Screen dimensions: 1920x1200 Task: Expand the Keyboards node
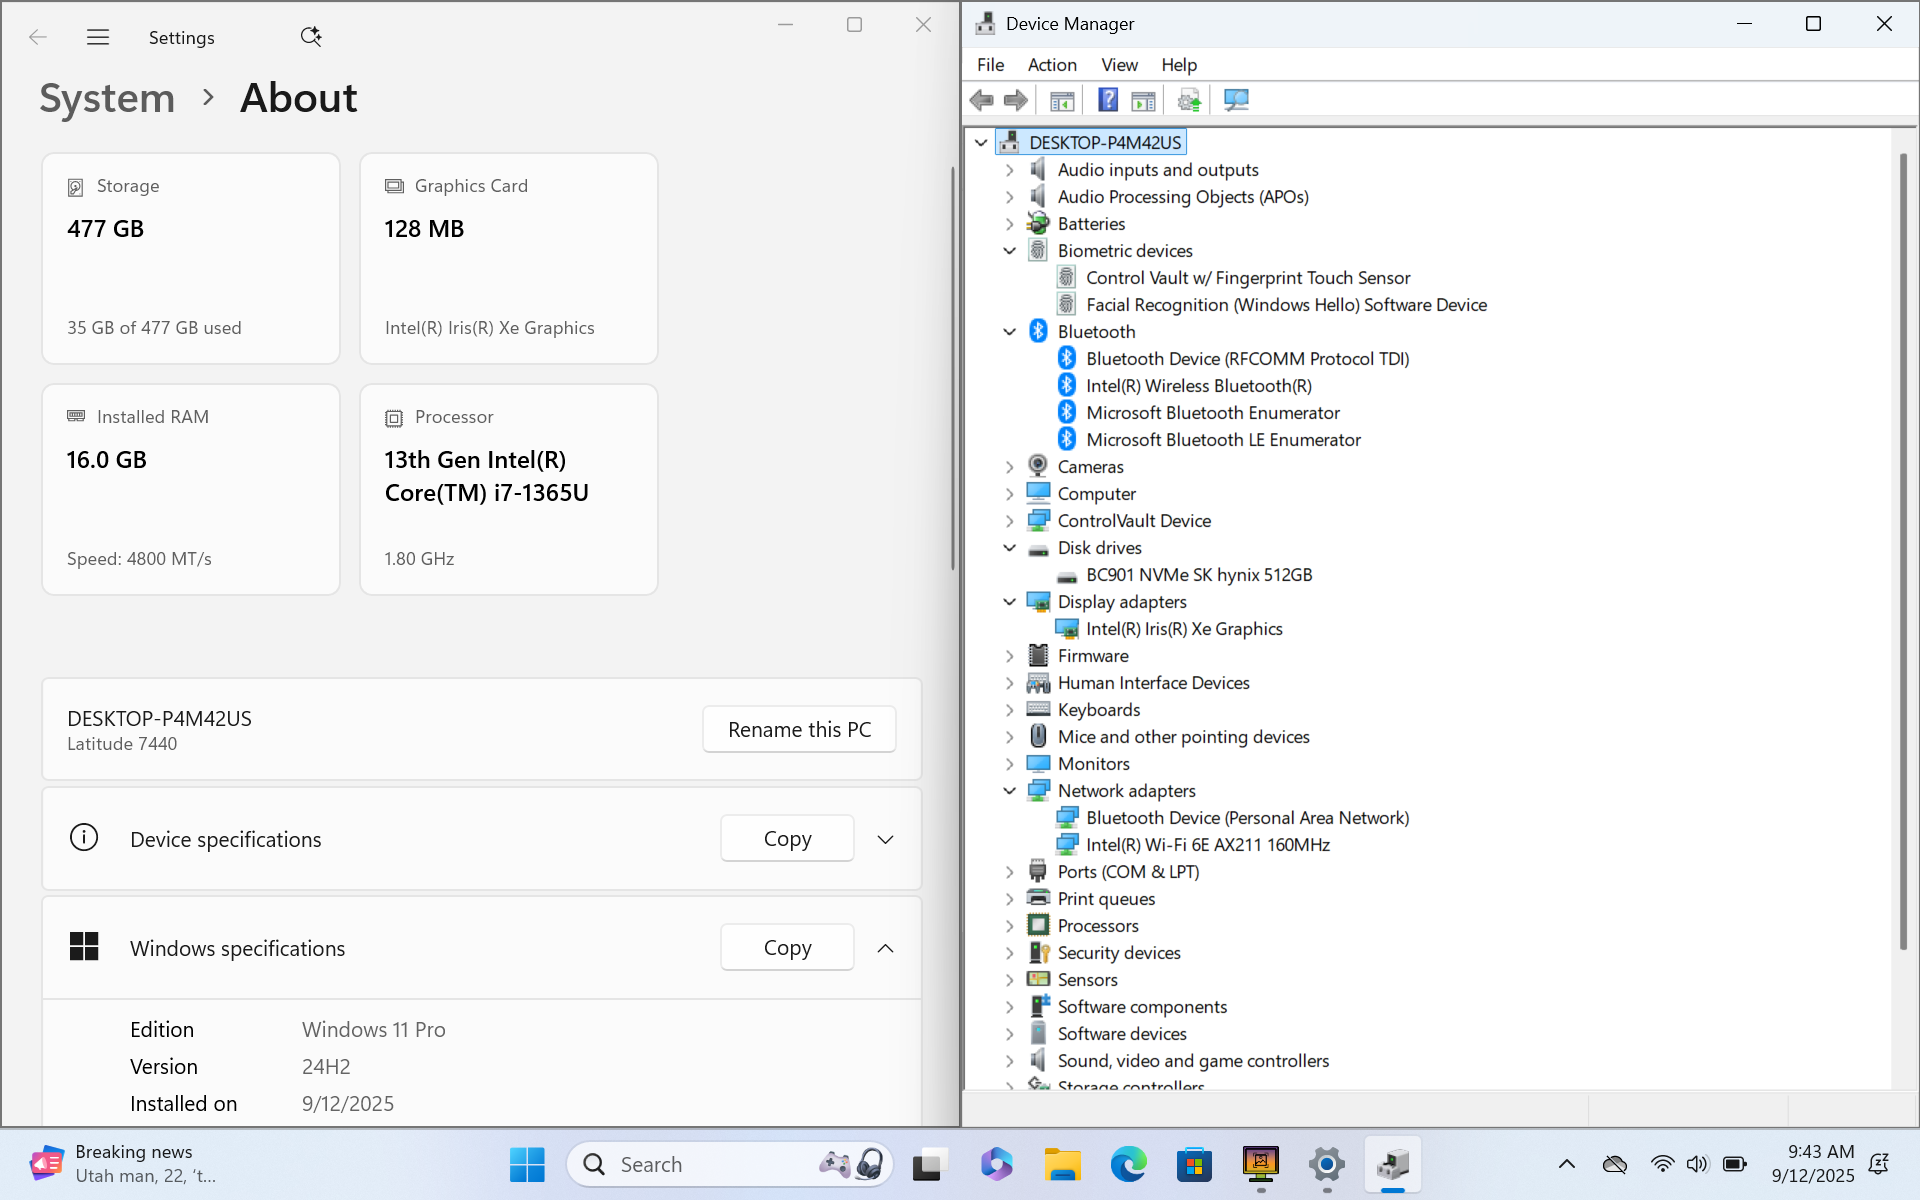[x=1009, y=710]
